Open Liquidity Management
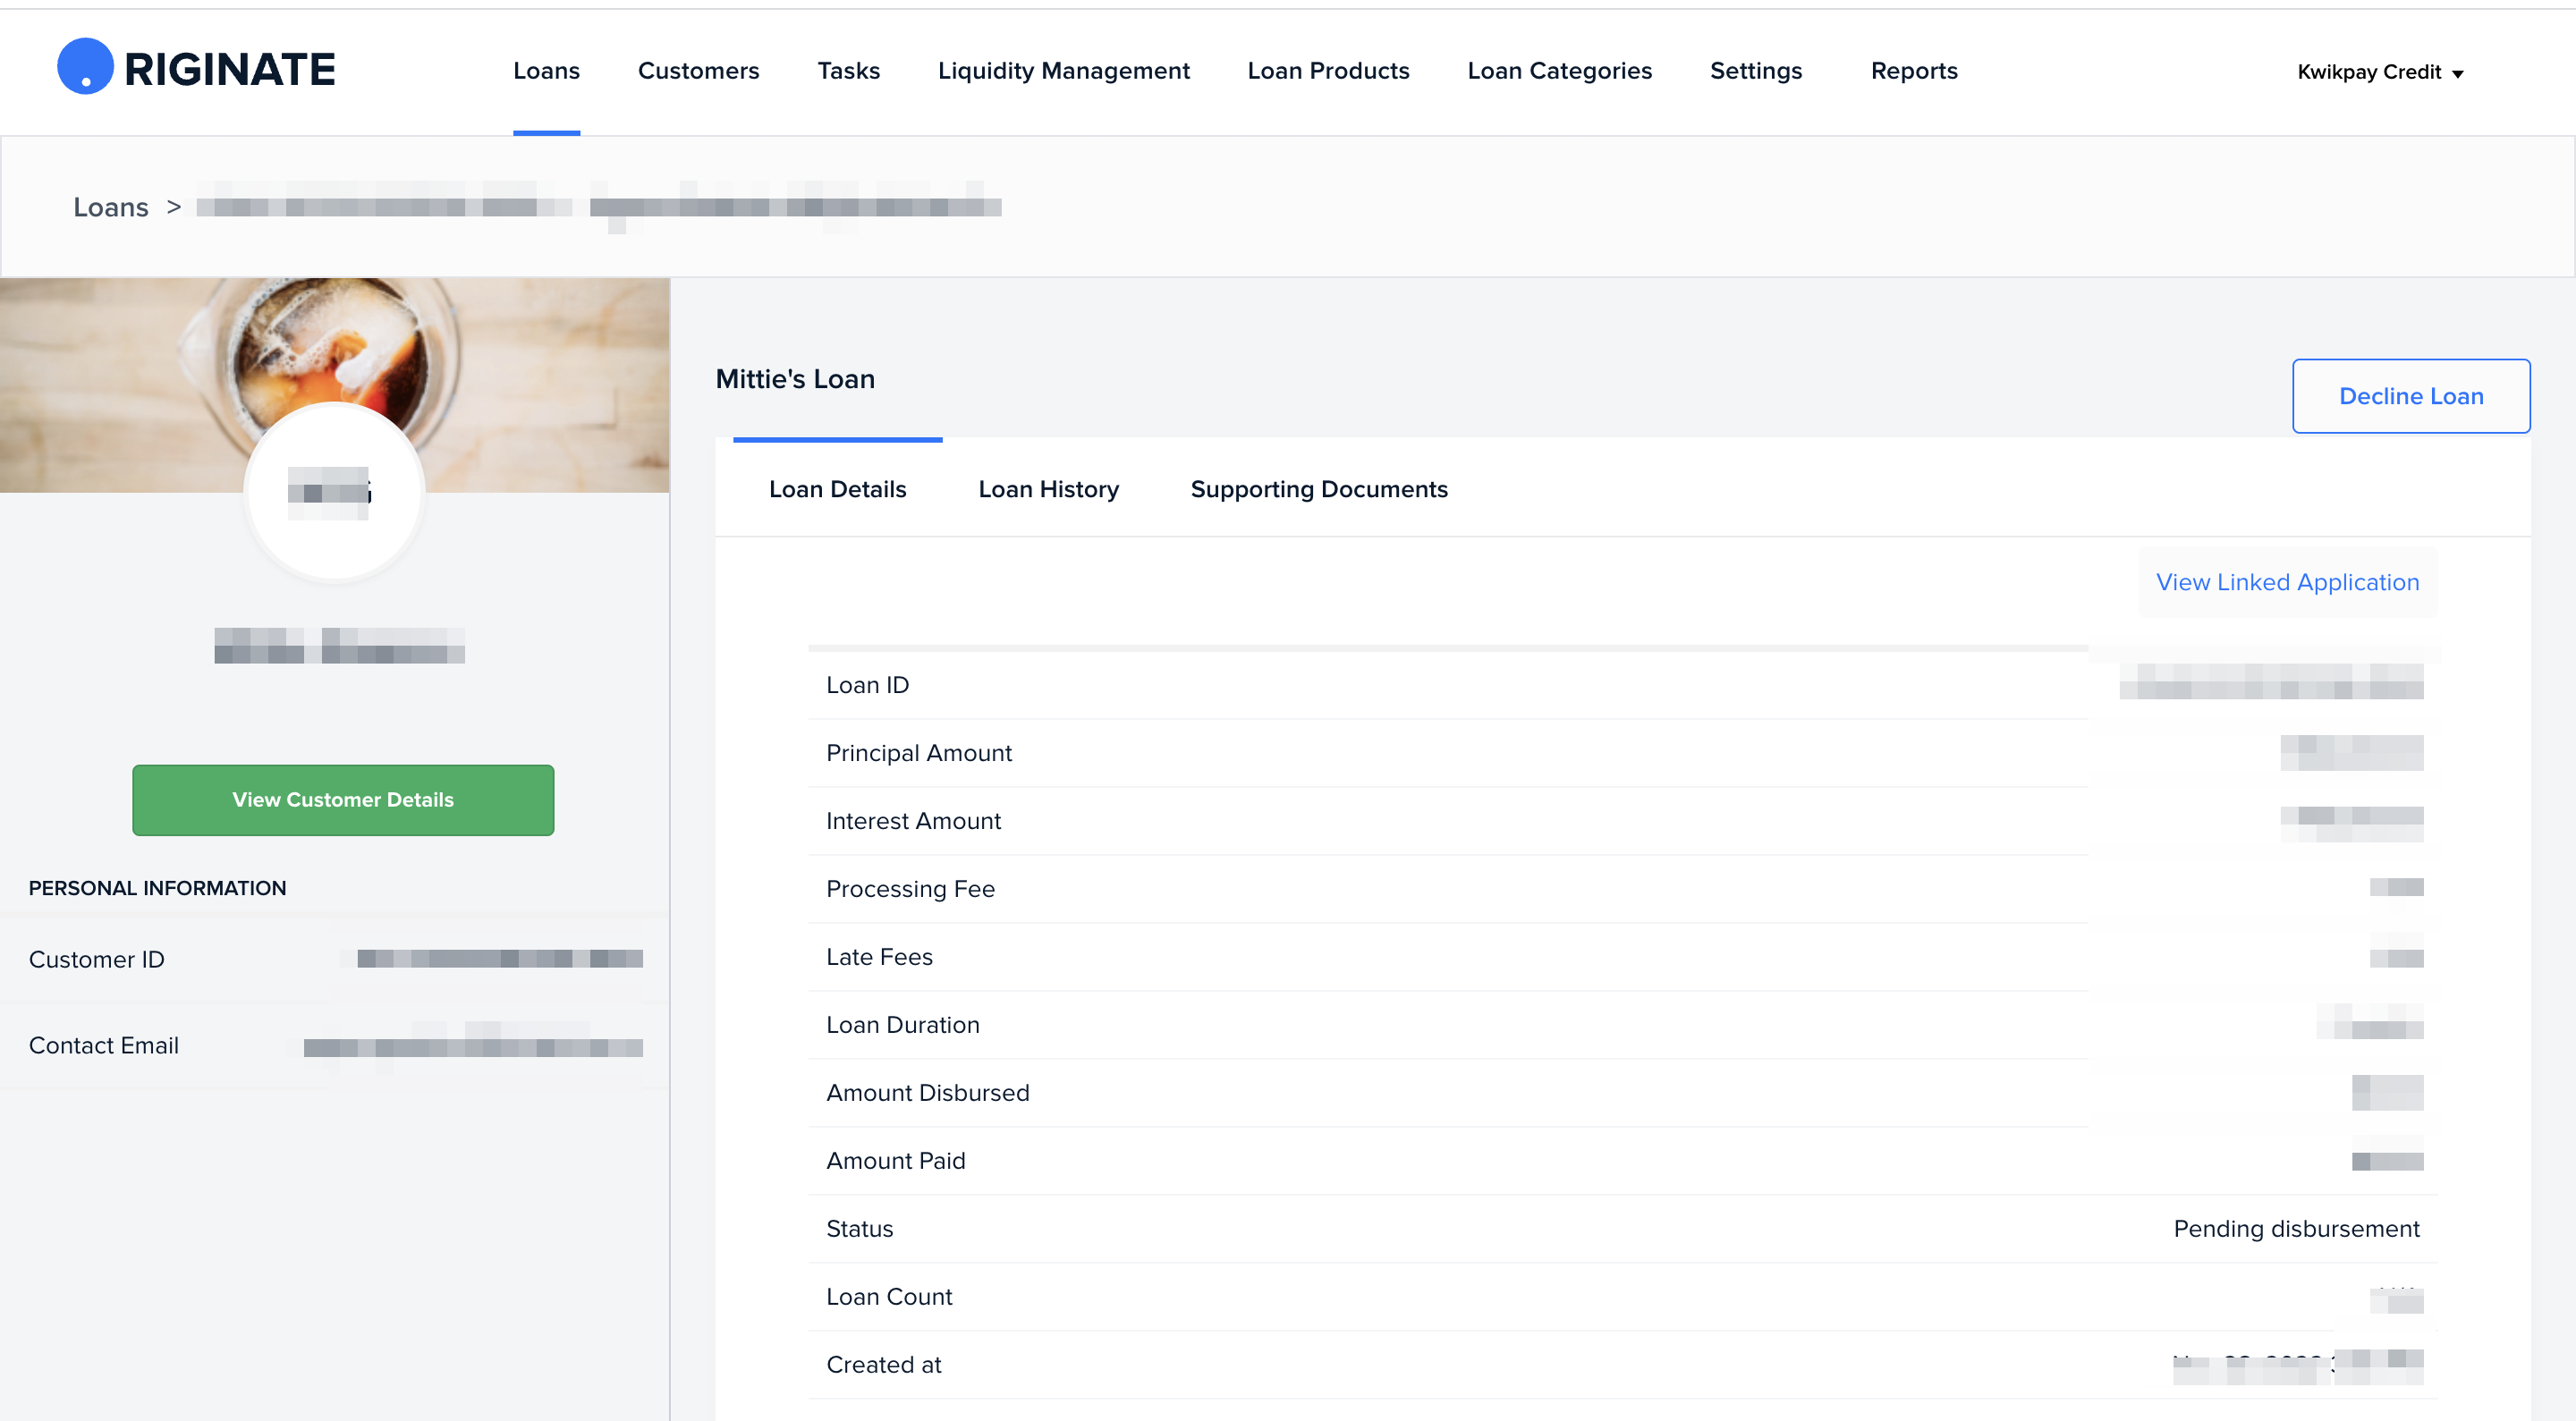The height and width of the screenshot is (1421, 2576). tap(1063, 71)
